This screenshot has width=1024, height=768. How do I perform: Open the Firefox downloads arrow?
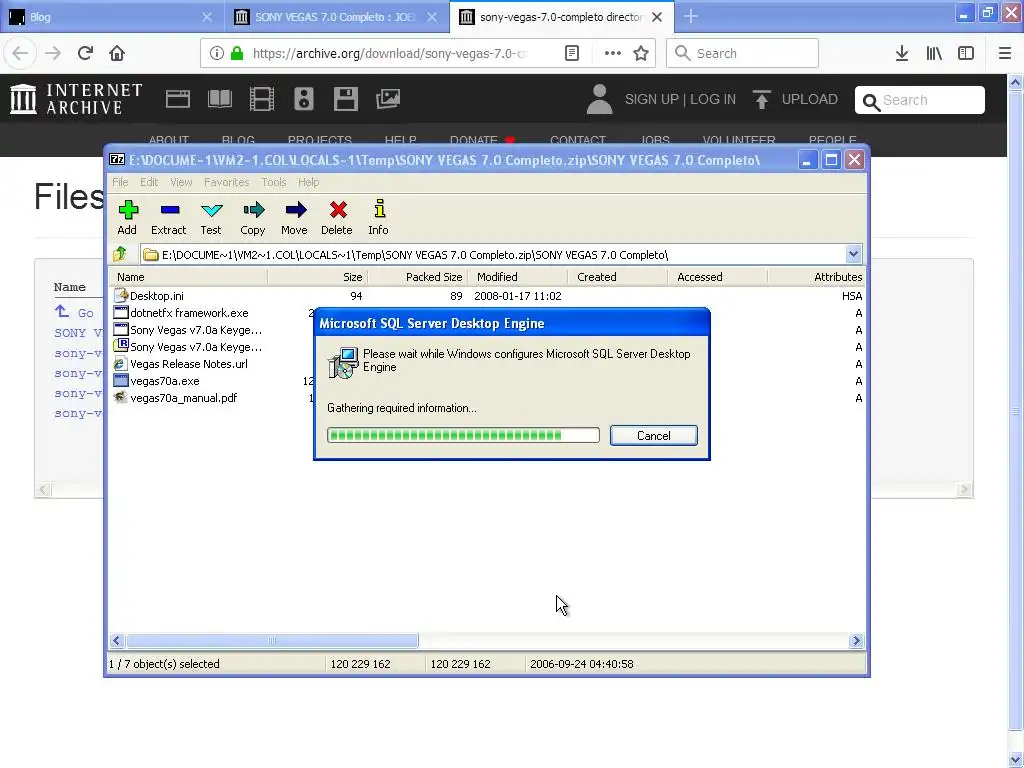(902, 54)
